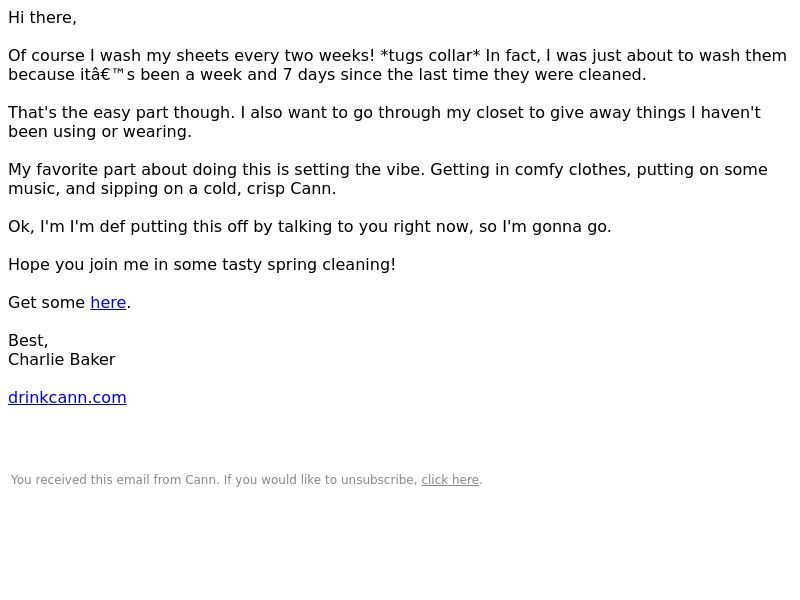Image resolution: width=800 pixels, height=600 pixels.
Task: Click the unsubscribe 'click here' link
Action: 450,480
